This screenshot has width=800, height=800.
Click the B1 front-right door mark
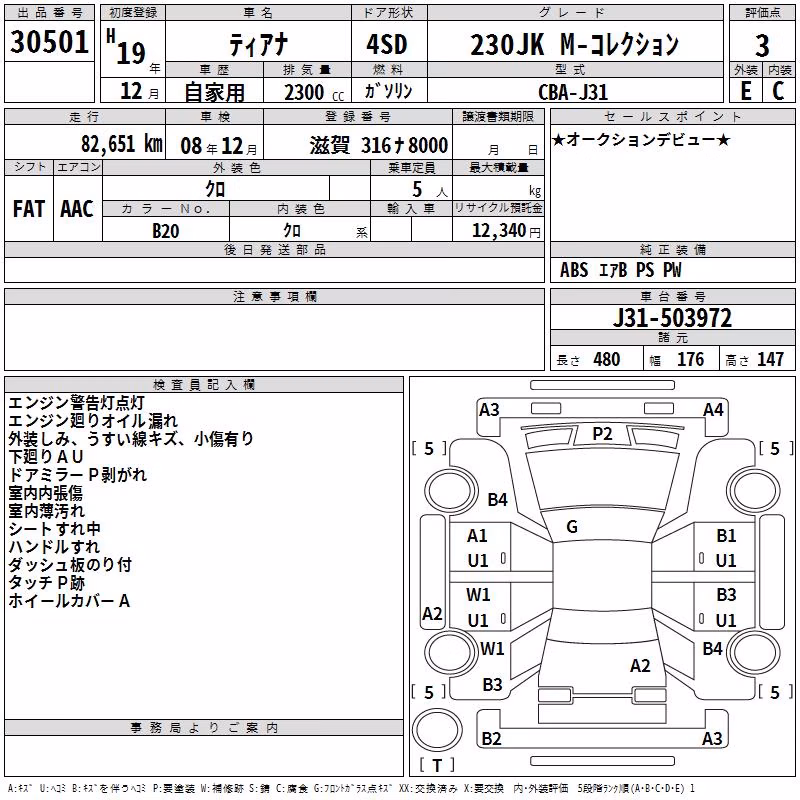coord(726,536)
